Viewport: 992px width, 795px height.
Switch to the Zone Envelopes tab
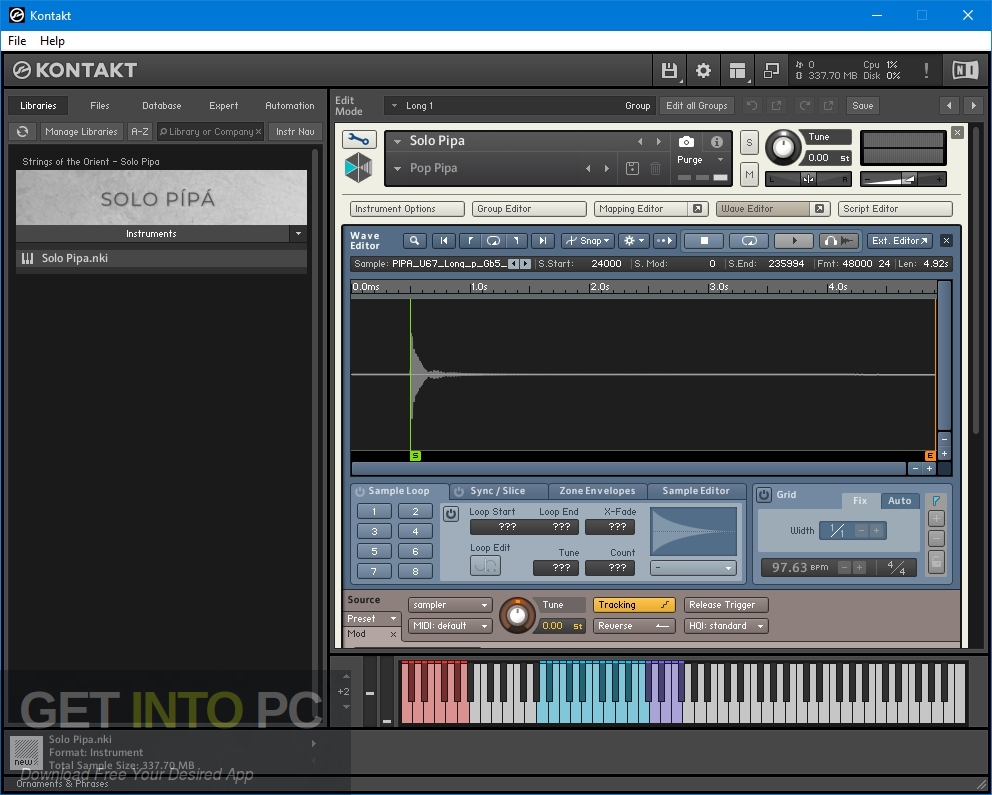[597, 491]
